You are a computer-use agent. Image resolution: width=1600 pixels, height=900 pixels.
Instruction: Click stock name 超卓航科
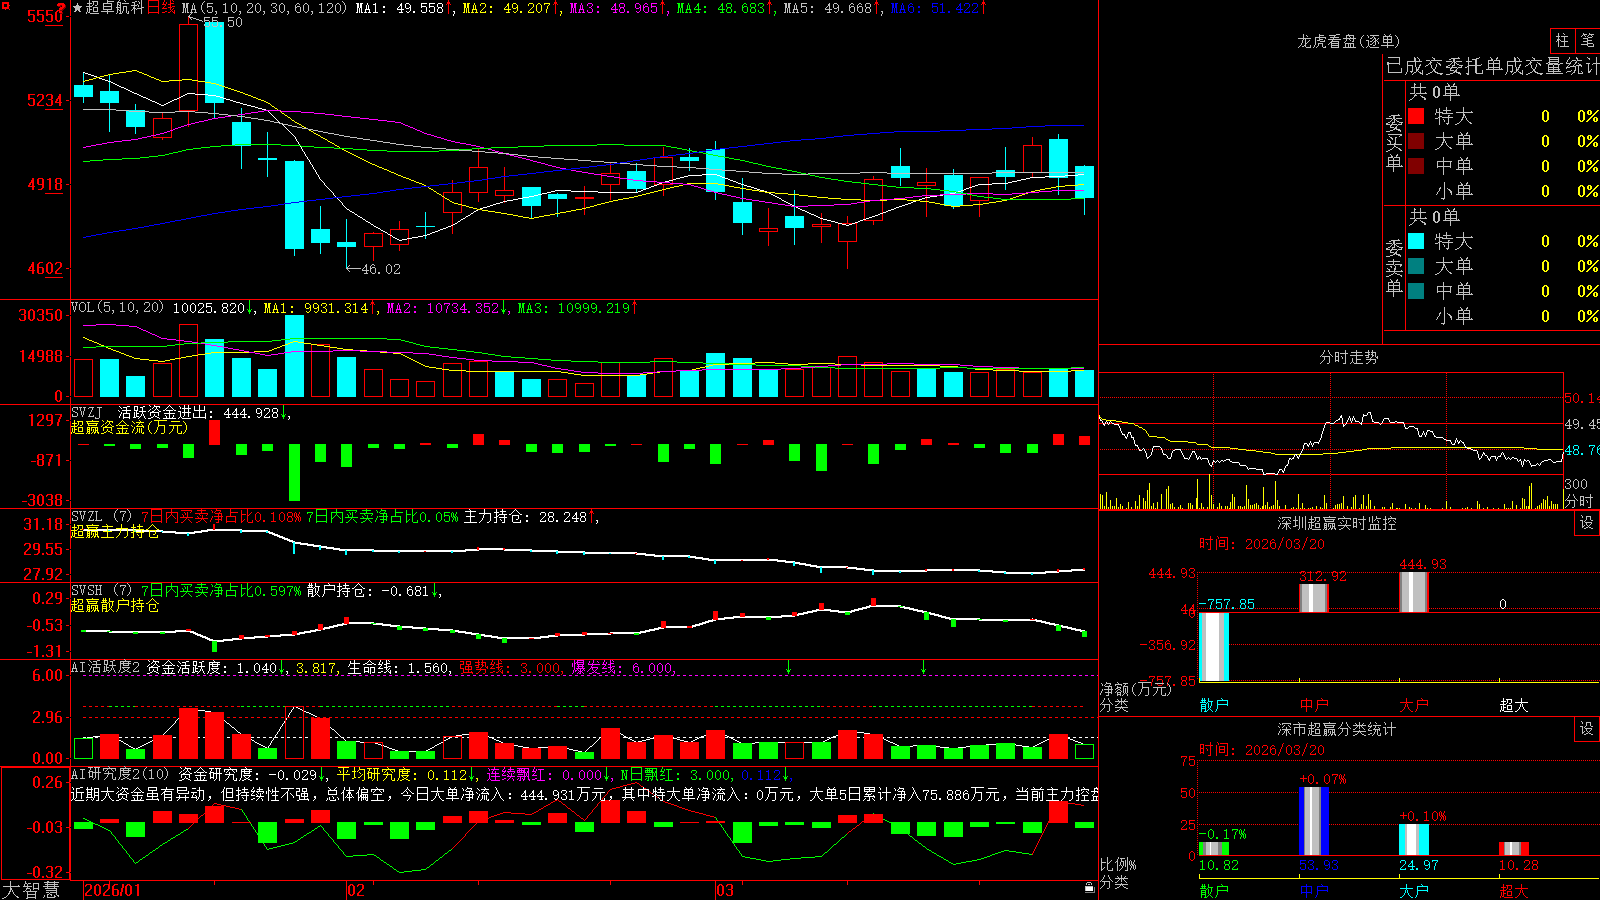[115, 8]
